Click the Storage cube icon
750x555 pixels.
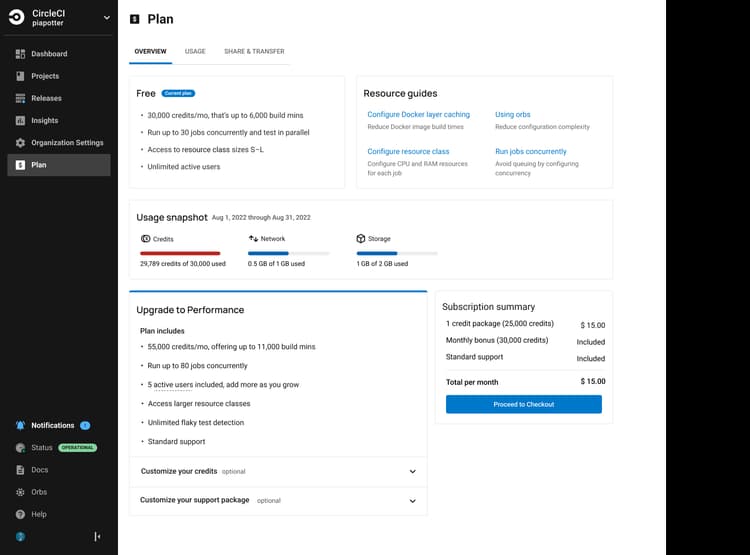pyautogui.click(x=361, y=238)
